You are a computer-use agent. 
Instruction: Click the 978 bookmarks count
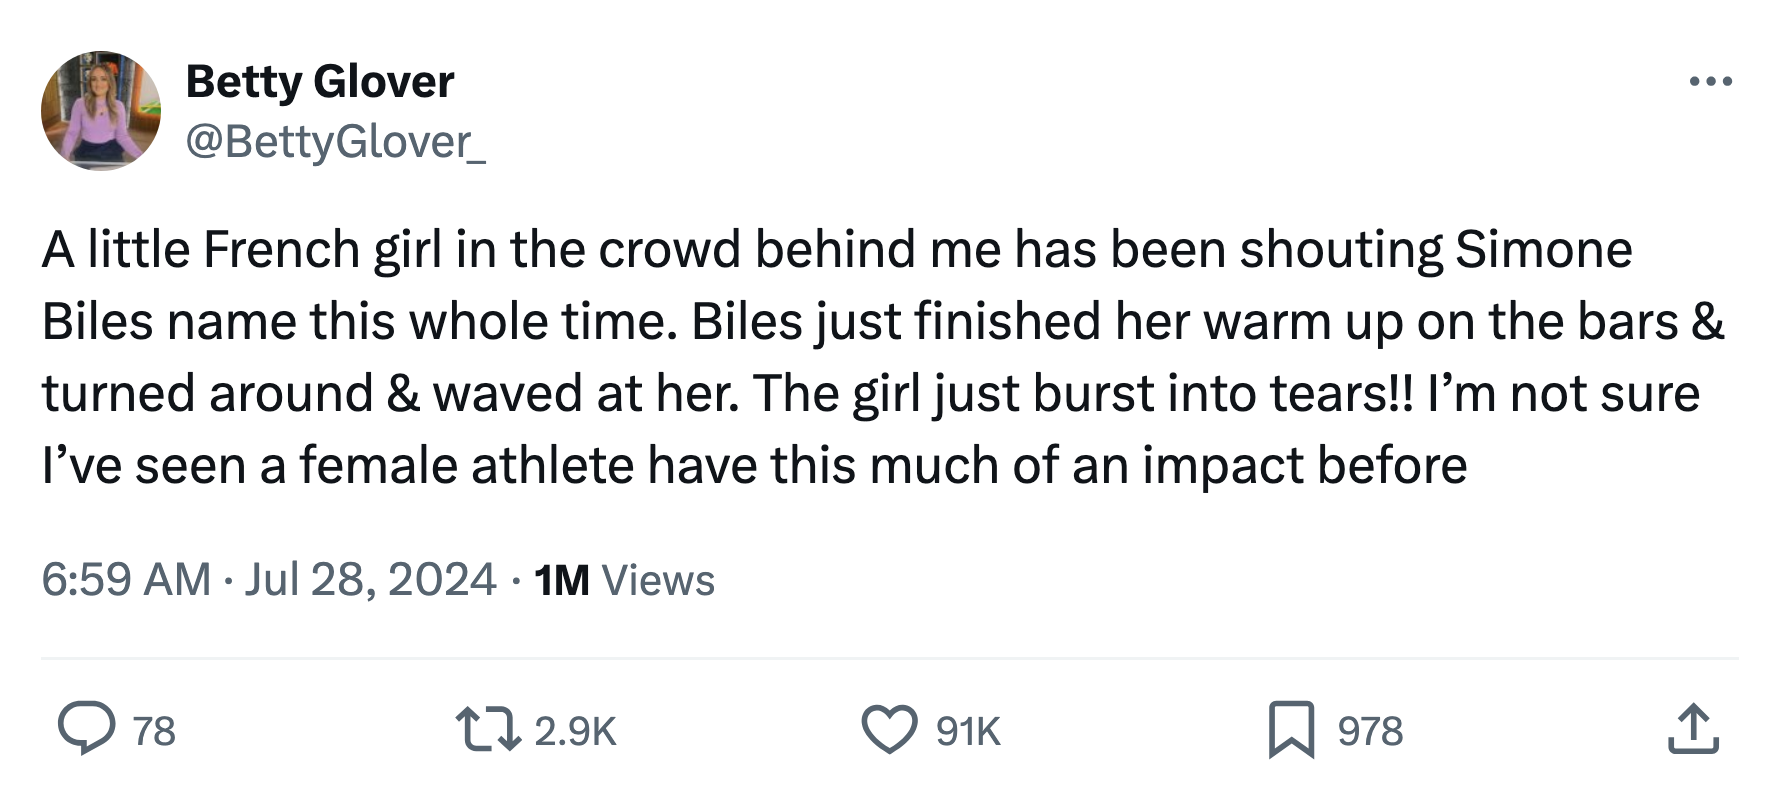pos(1370,731)
